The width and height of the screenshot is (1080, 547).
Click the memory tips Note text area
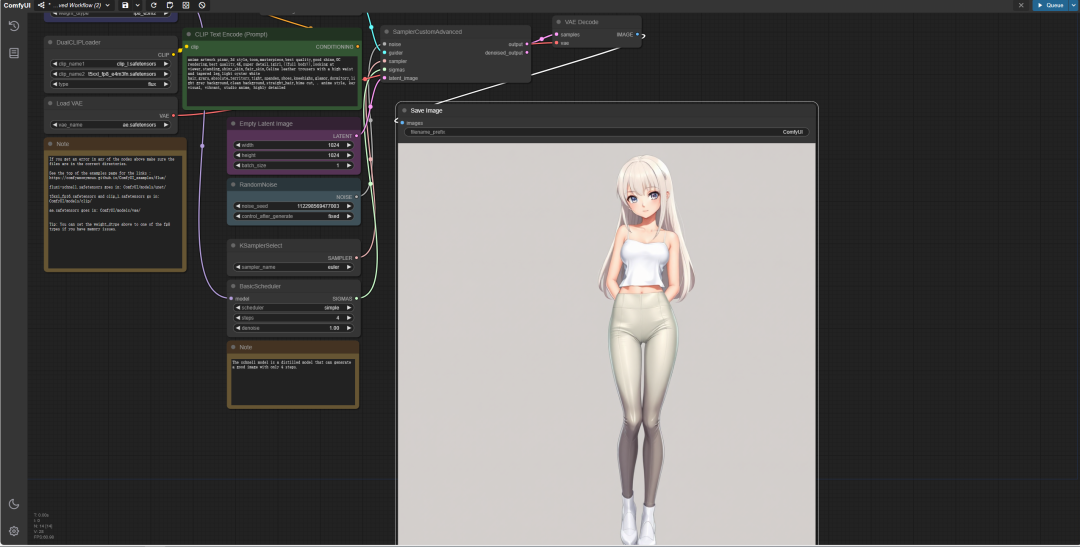click(x=115, y=211)
